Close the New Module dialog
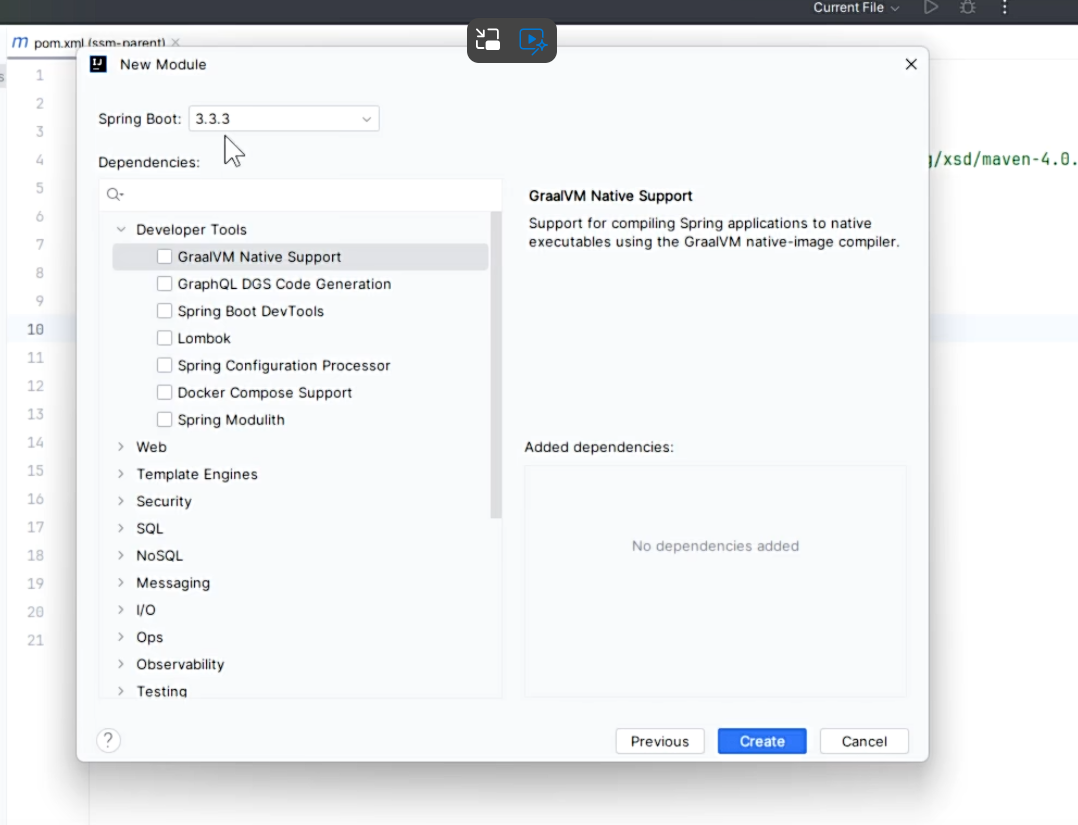 click(x=911, y=64)
